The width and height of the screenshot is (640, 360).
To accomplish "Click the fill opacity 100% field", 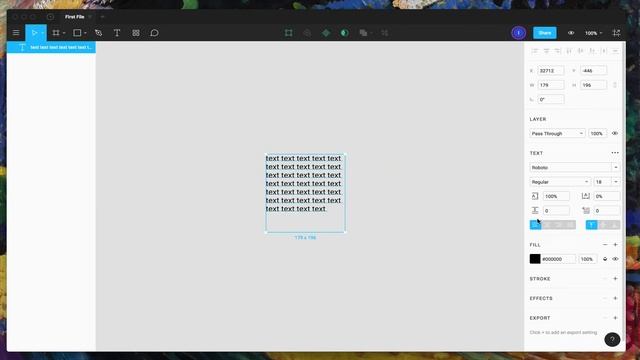I will 588,259.
